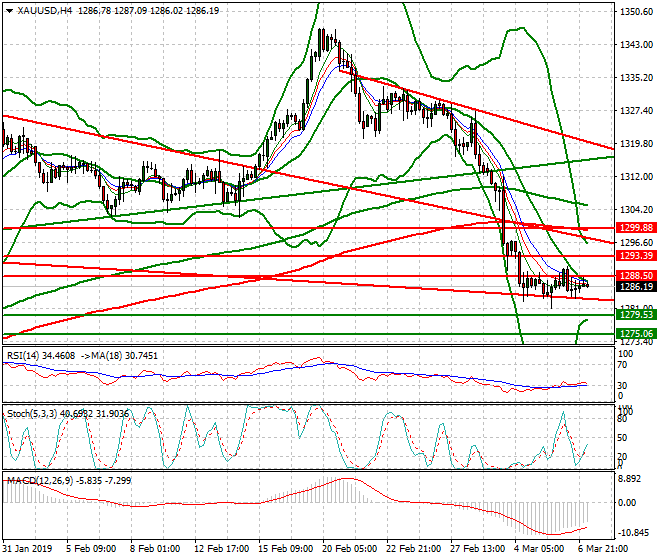Image resolution: width=660 pixels, height=560 pixels.
Task: Click the black current price label 1286.19
Action: coord(636,287)
